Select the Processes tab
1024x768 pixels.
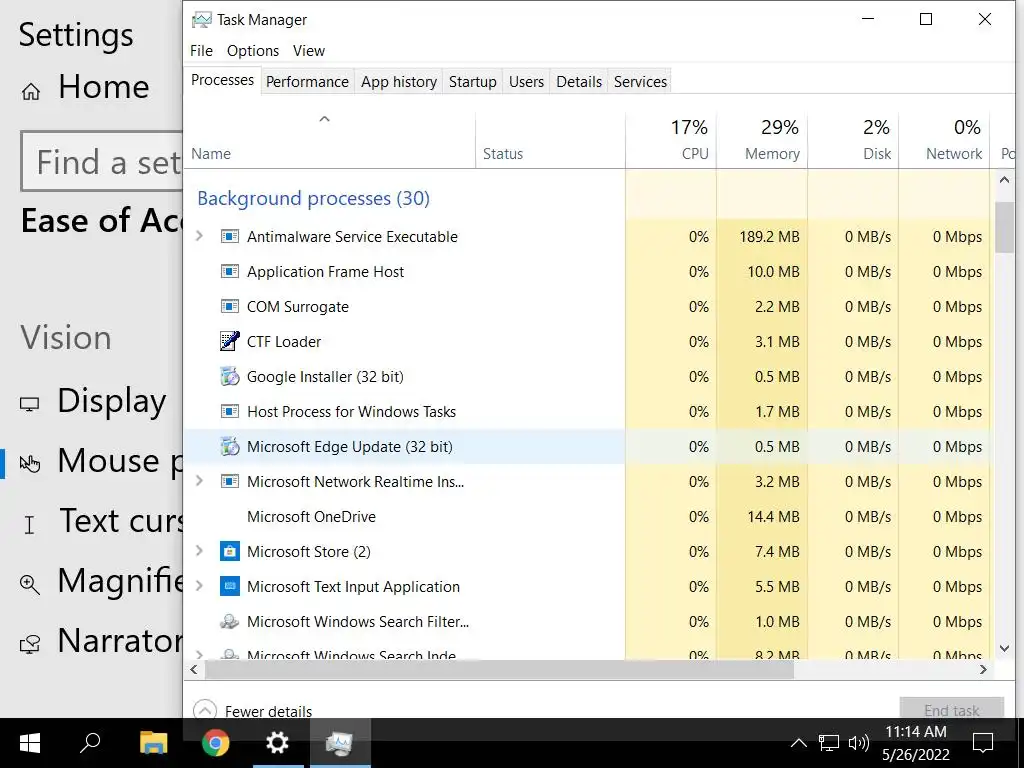point(222,80)
